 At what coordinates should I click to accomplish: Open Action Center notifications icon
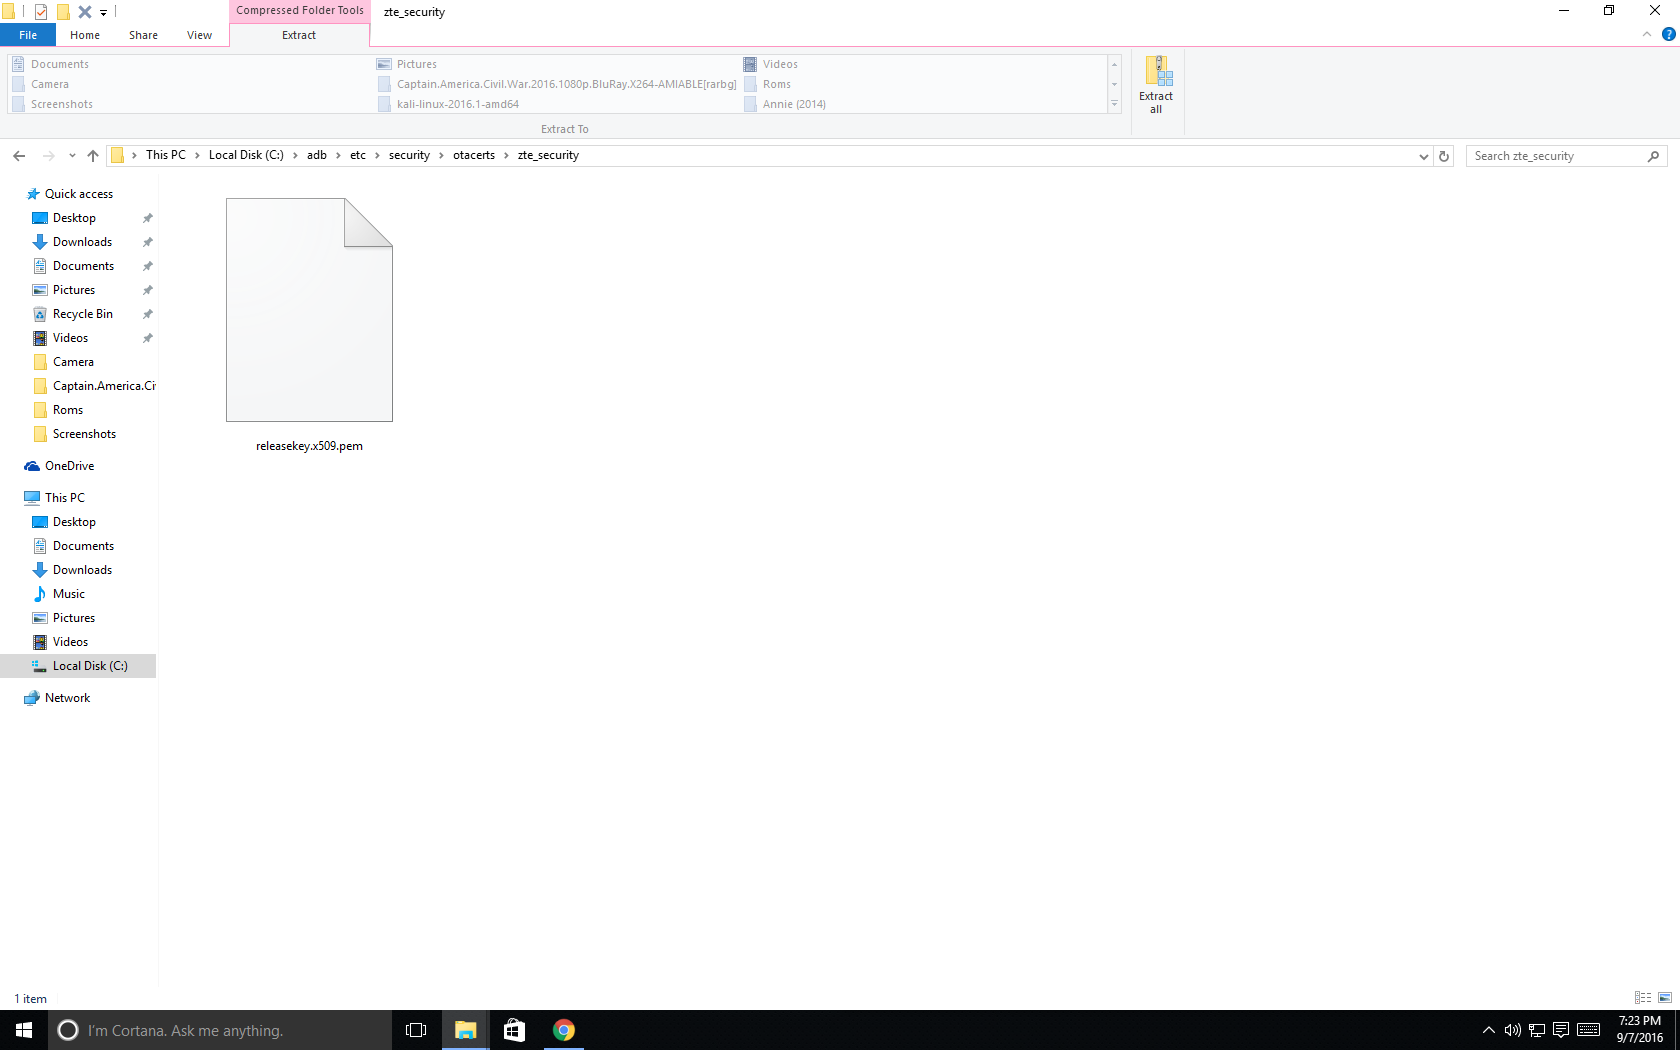pyautogui.click(x=1560, y=1030)
